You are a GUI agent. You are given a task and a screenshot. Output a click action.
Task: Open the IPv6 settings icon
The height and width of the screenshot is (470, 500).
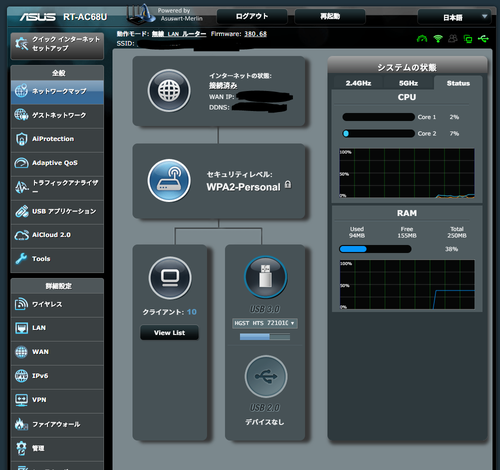[x=21, y=376]
